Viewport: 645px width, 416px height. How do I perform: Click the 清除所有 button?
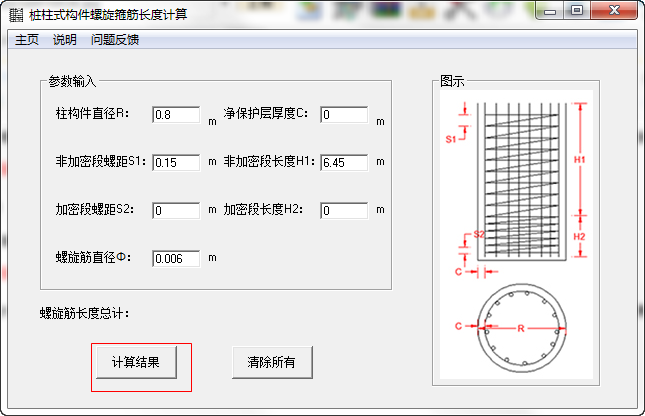coord(272,362)
